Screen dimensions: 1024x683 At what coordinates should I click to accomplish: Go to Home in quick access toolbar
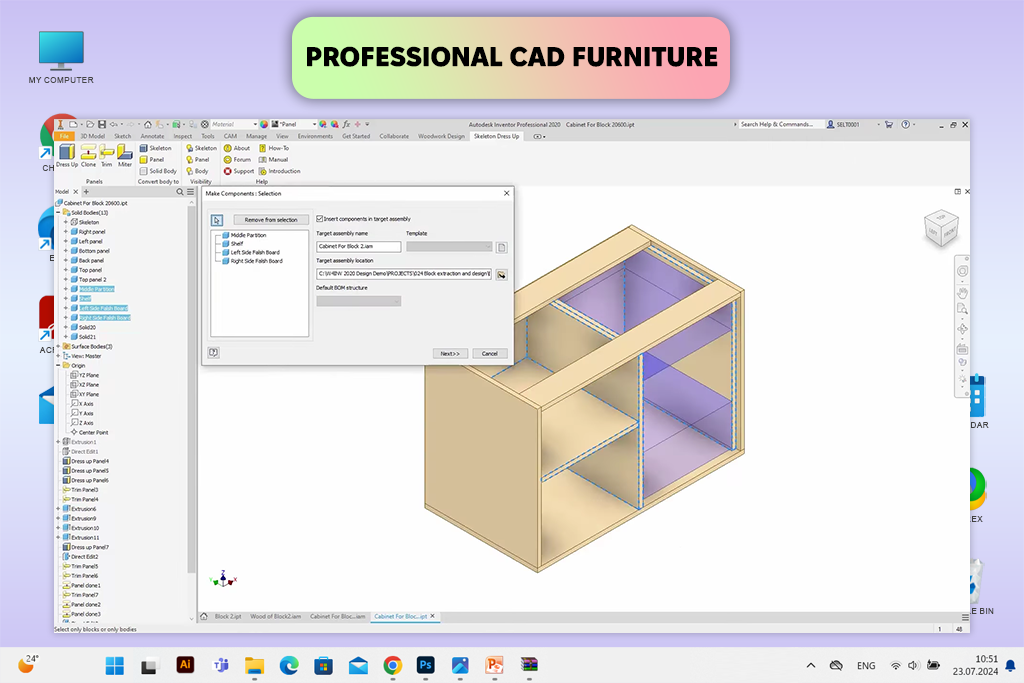[148, 124]
